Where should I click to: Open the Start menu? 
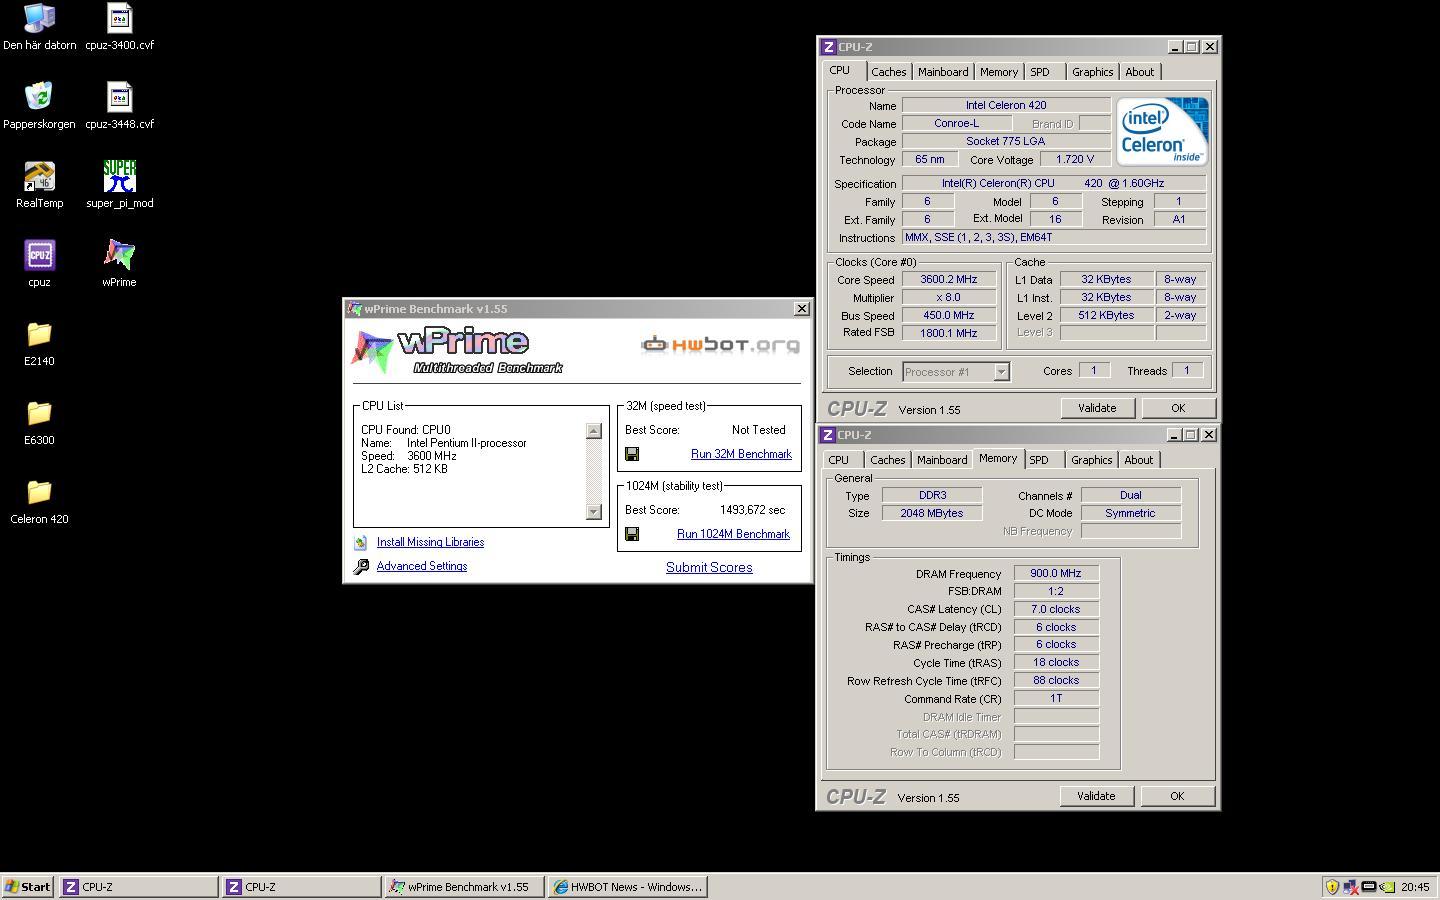[28, 887]
